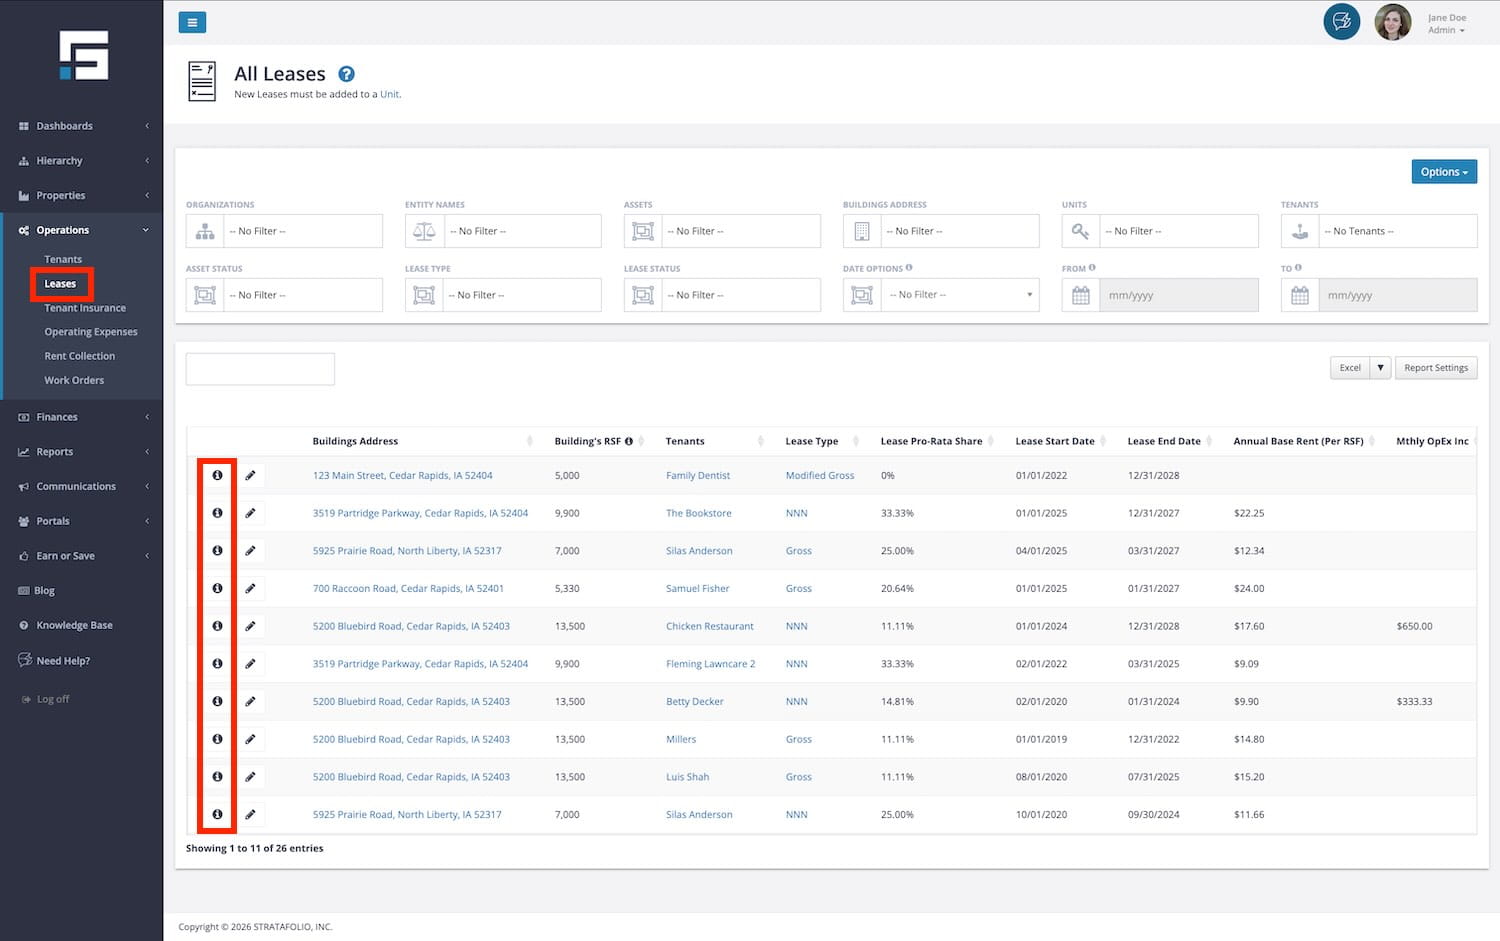This screenshot has height=941, width=1500.
Task: Click the arrow next to Excel button
Action: click(x=1380, y=368)
